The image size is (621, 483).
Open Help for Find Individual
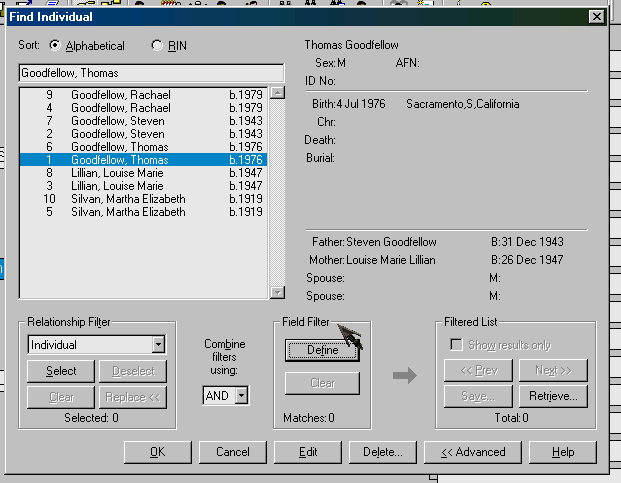tap(563, 452)
